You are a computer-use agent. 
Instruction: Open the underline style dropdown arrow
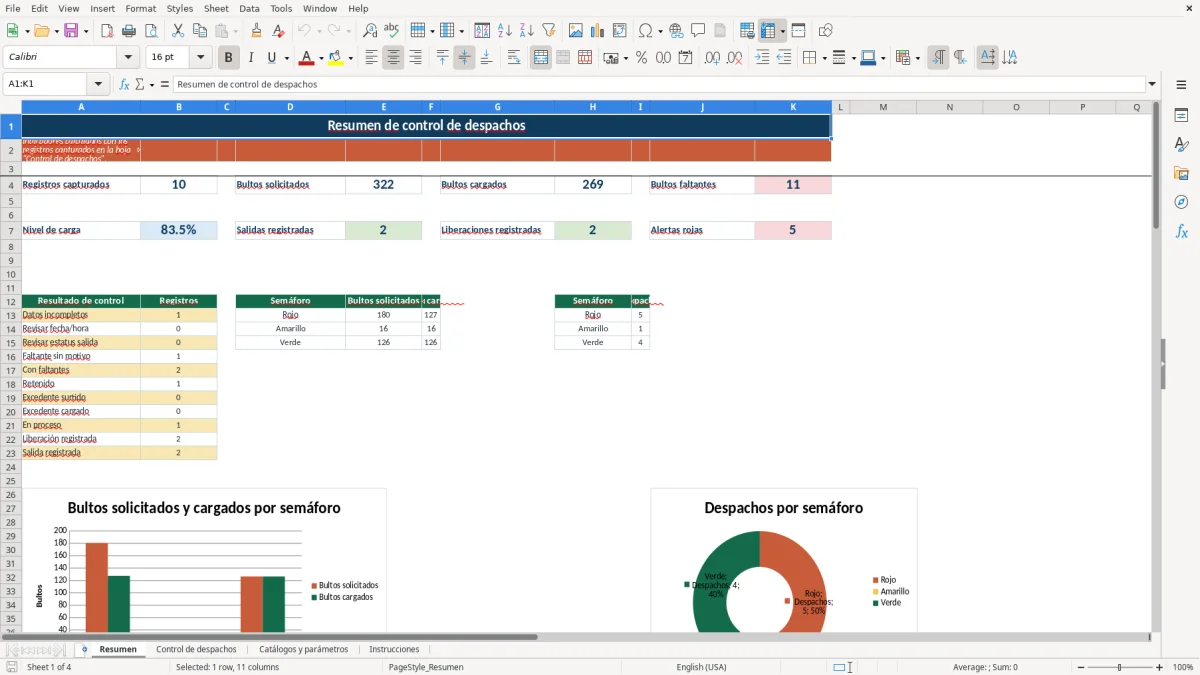point(286,58)
